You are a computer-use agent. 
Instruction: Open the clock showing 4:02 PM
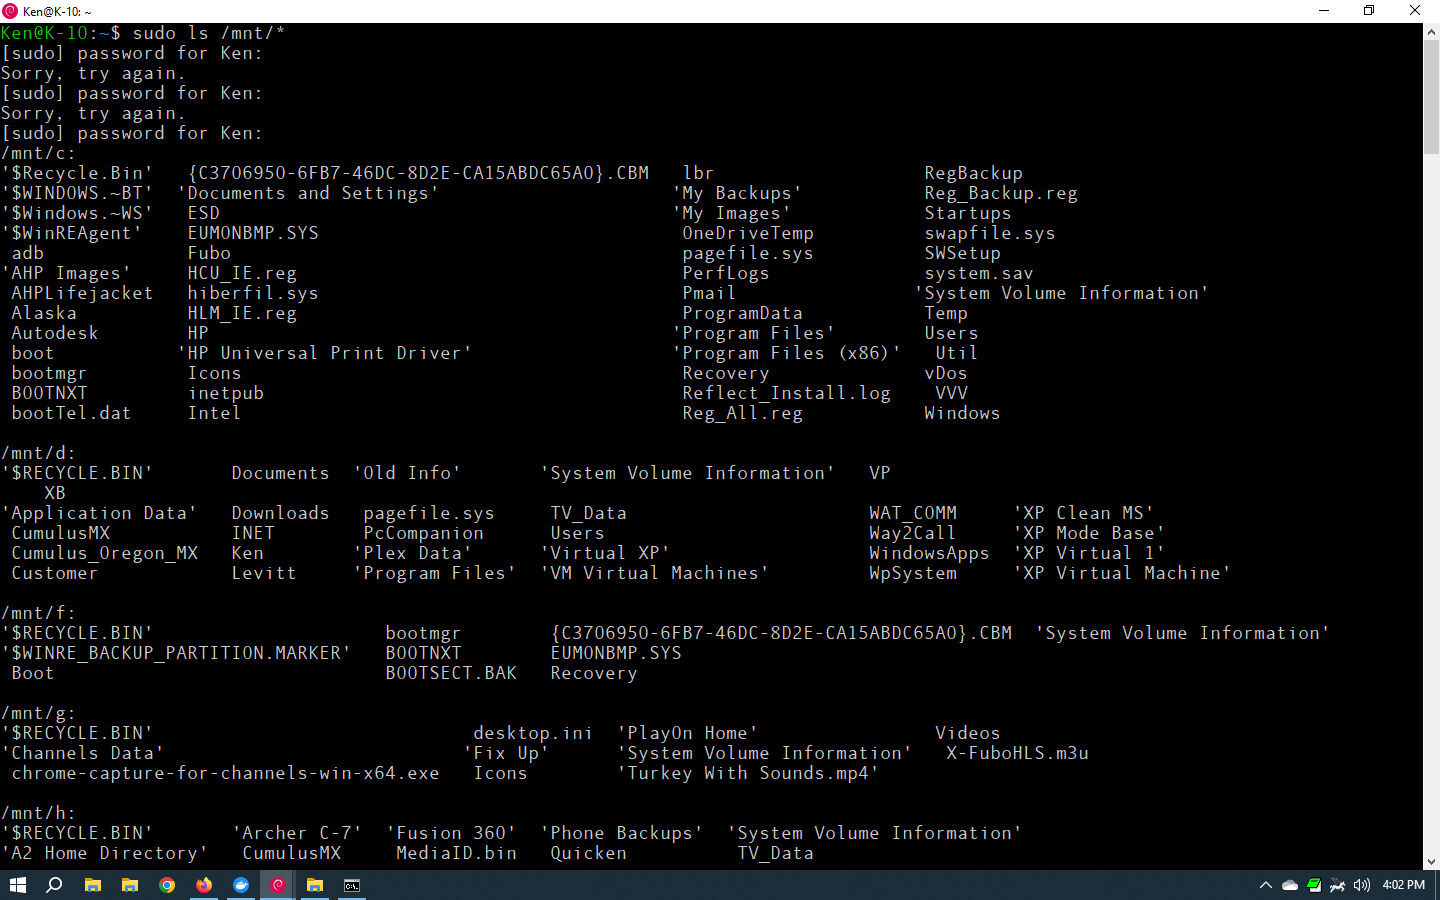click(x=1403, y=885)
